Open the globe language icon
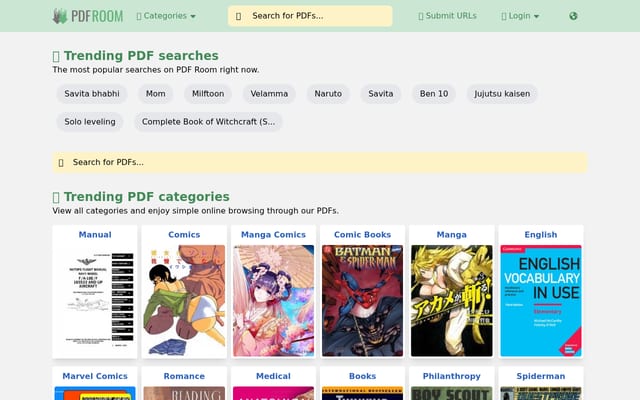The height and width of the screenshot is (400, 640). (573, 16)
